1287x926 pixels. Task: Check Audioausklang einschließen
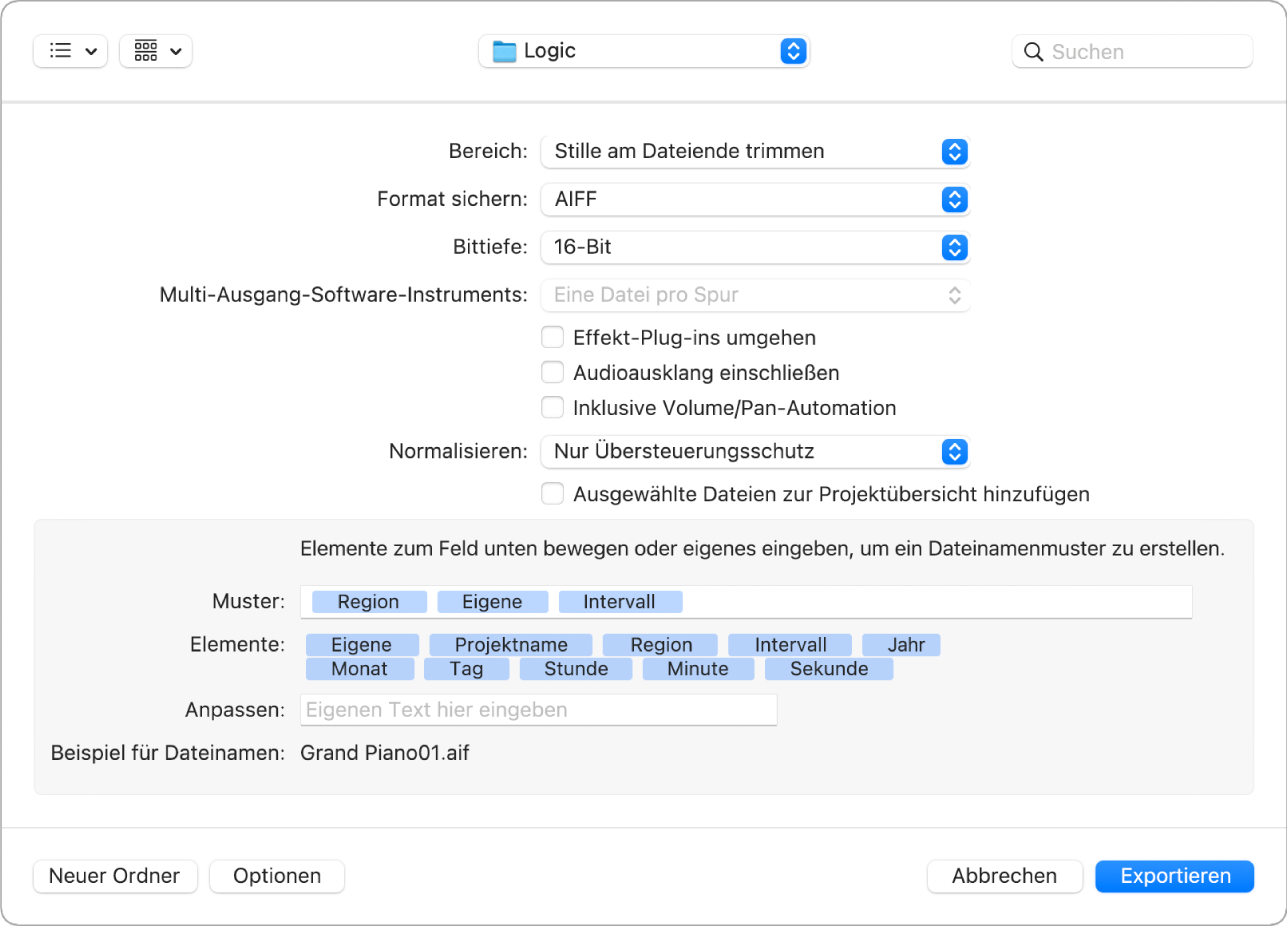click(552, 372)
